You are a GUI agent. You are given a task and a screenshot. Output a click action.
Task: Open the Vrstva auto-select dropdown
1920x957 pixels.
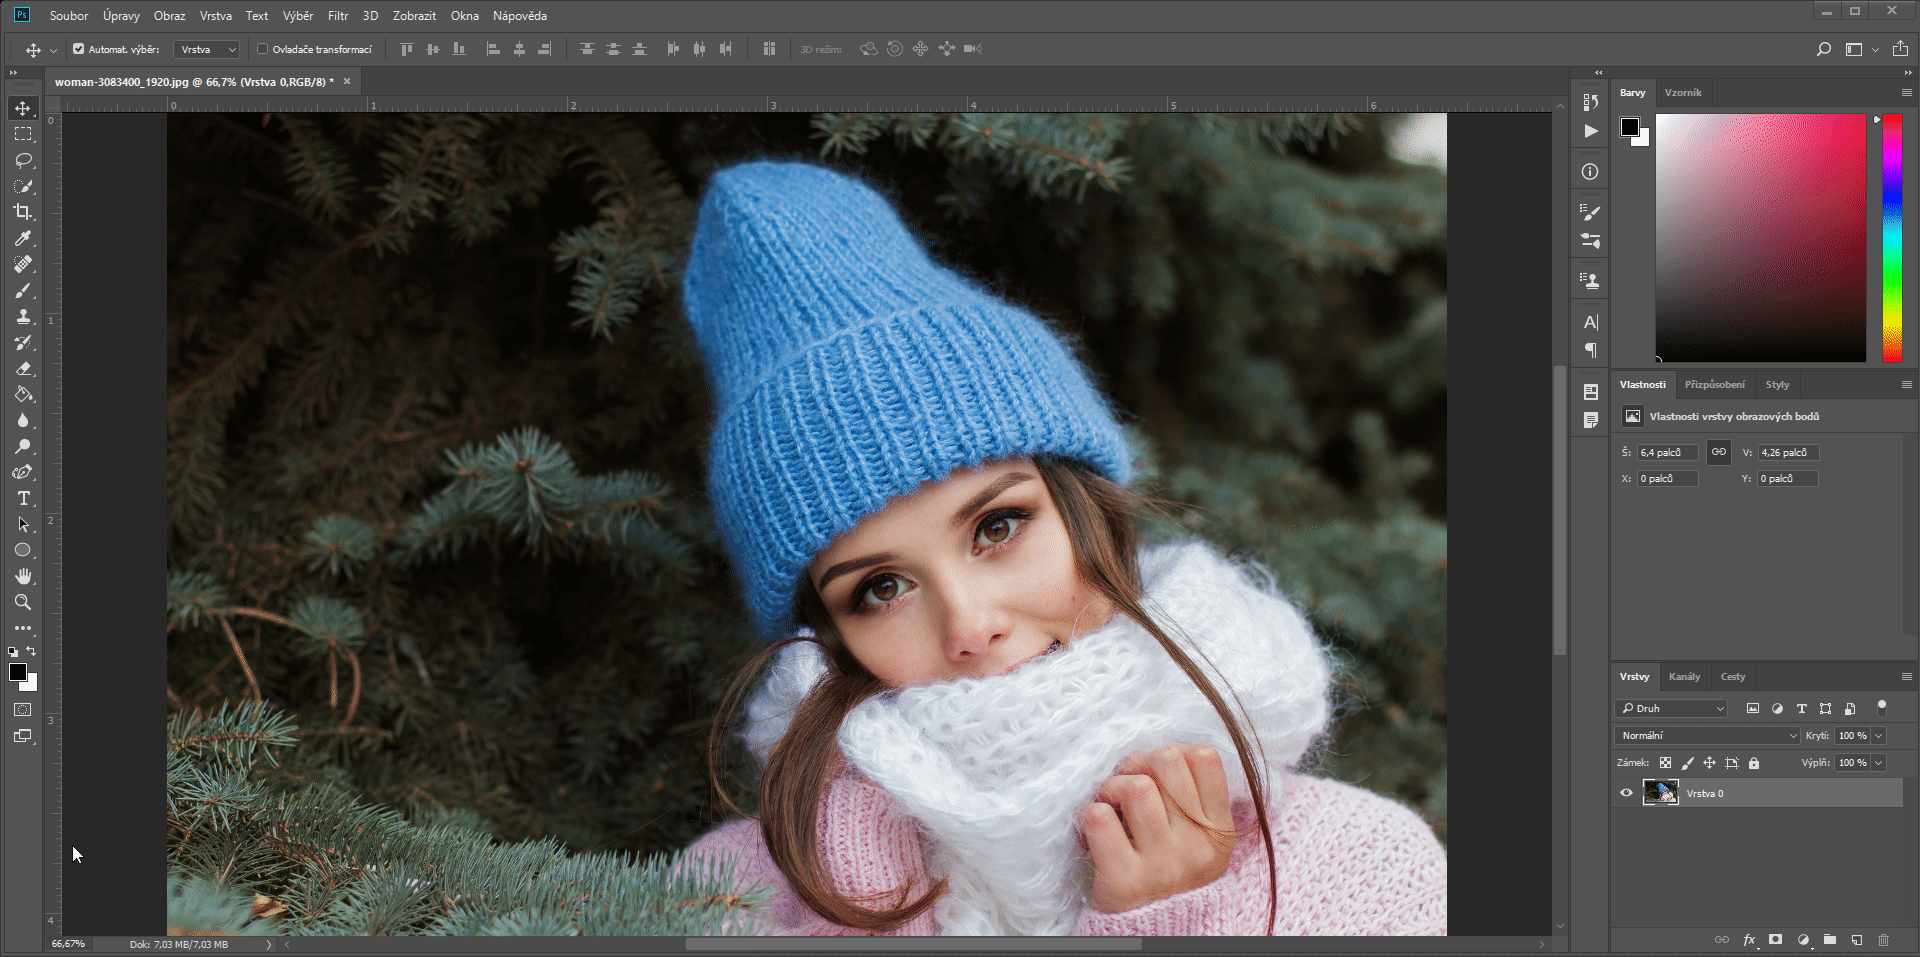click(205, 48)
